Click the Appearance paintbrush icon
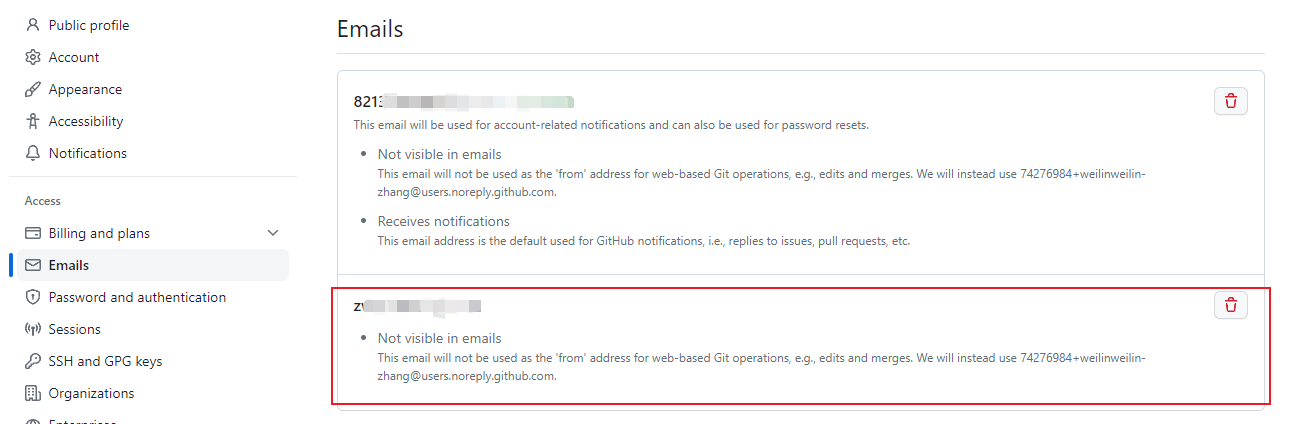The width and height of the screenshot is (1307, 424). tap(33, 89)
